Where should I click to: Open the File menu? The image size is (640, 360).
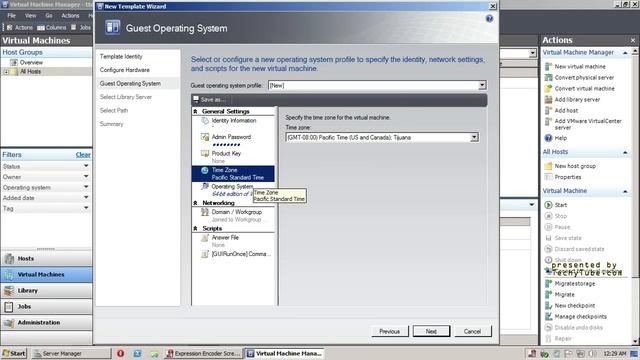tap(11, 16)
